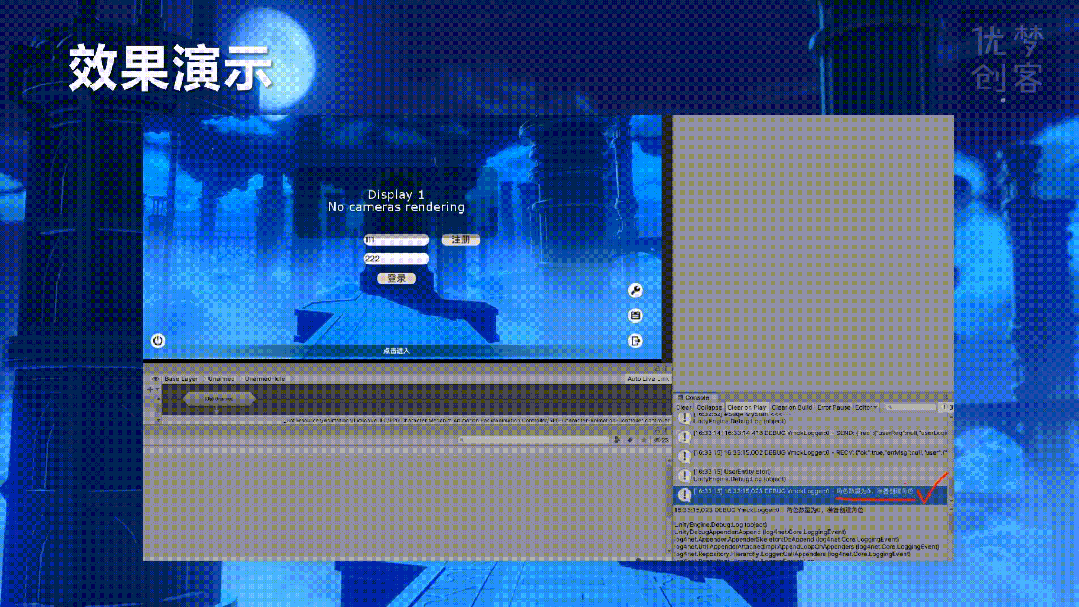Toggle Error Pause in Console

pyautogui.click(x=834, y=407)
